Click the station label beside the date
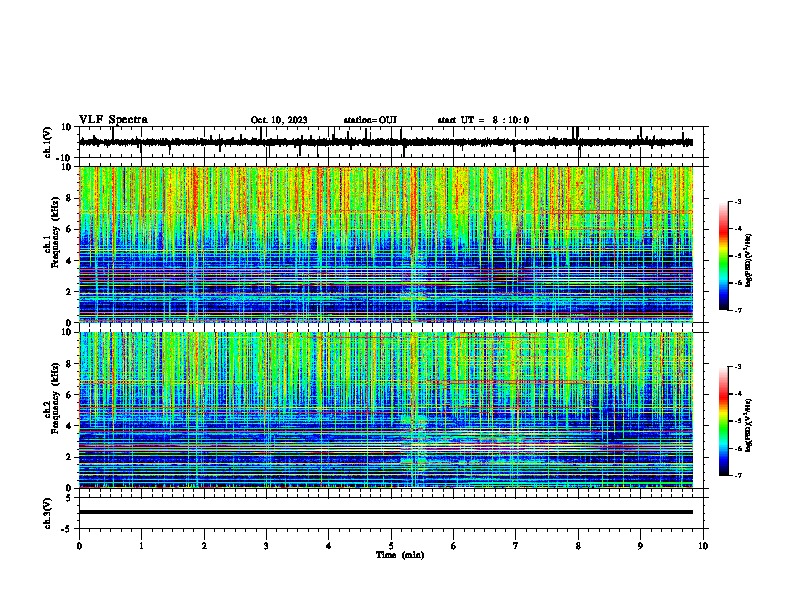Viewport: 792px width, 612px height. [370, 120]
